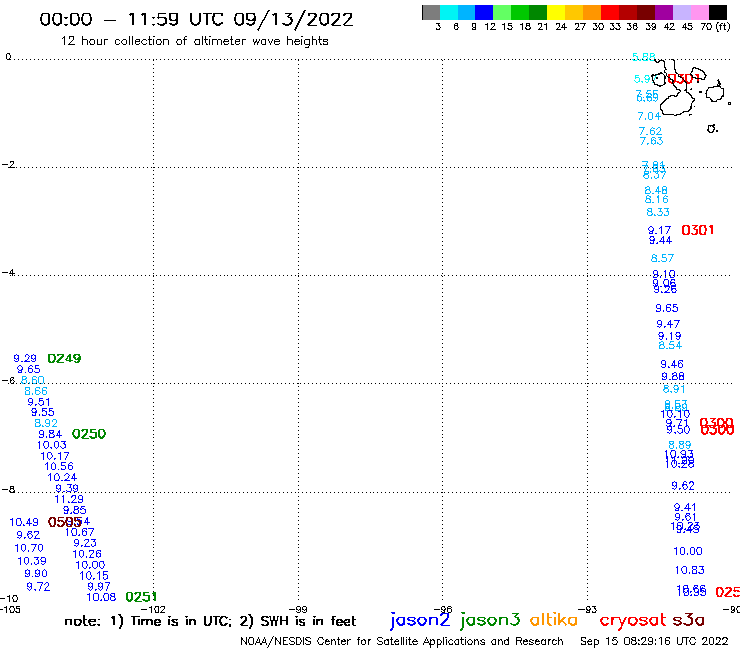Select the purple 42 ft legend swatch
This screenshot has height=650, width=740.
point(664,12)
